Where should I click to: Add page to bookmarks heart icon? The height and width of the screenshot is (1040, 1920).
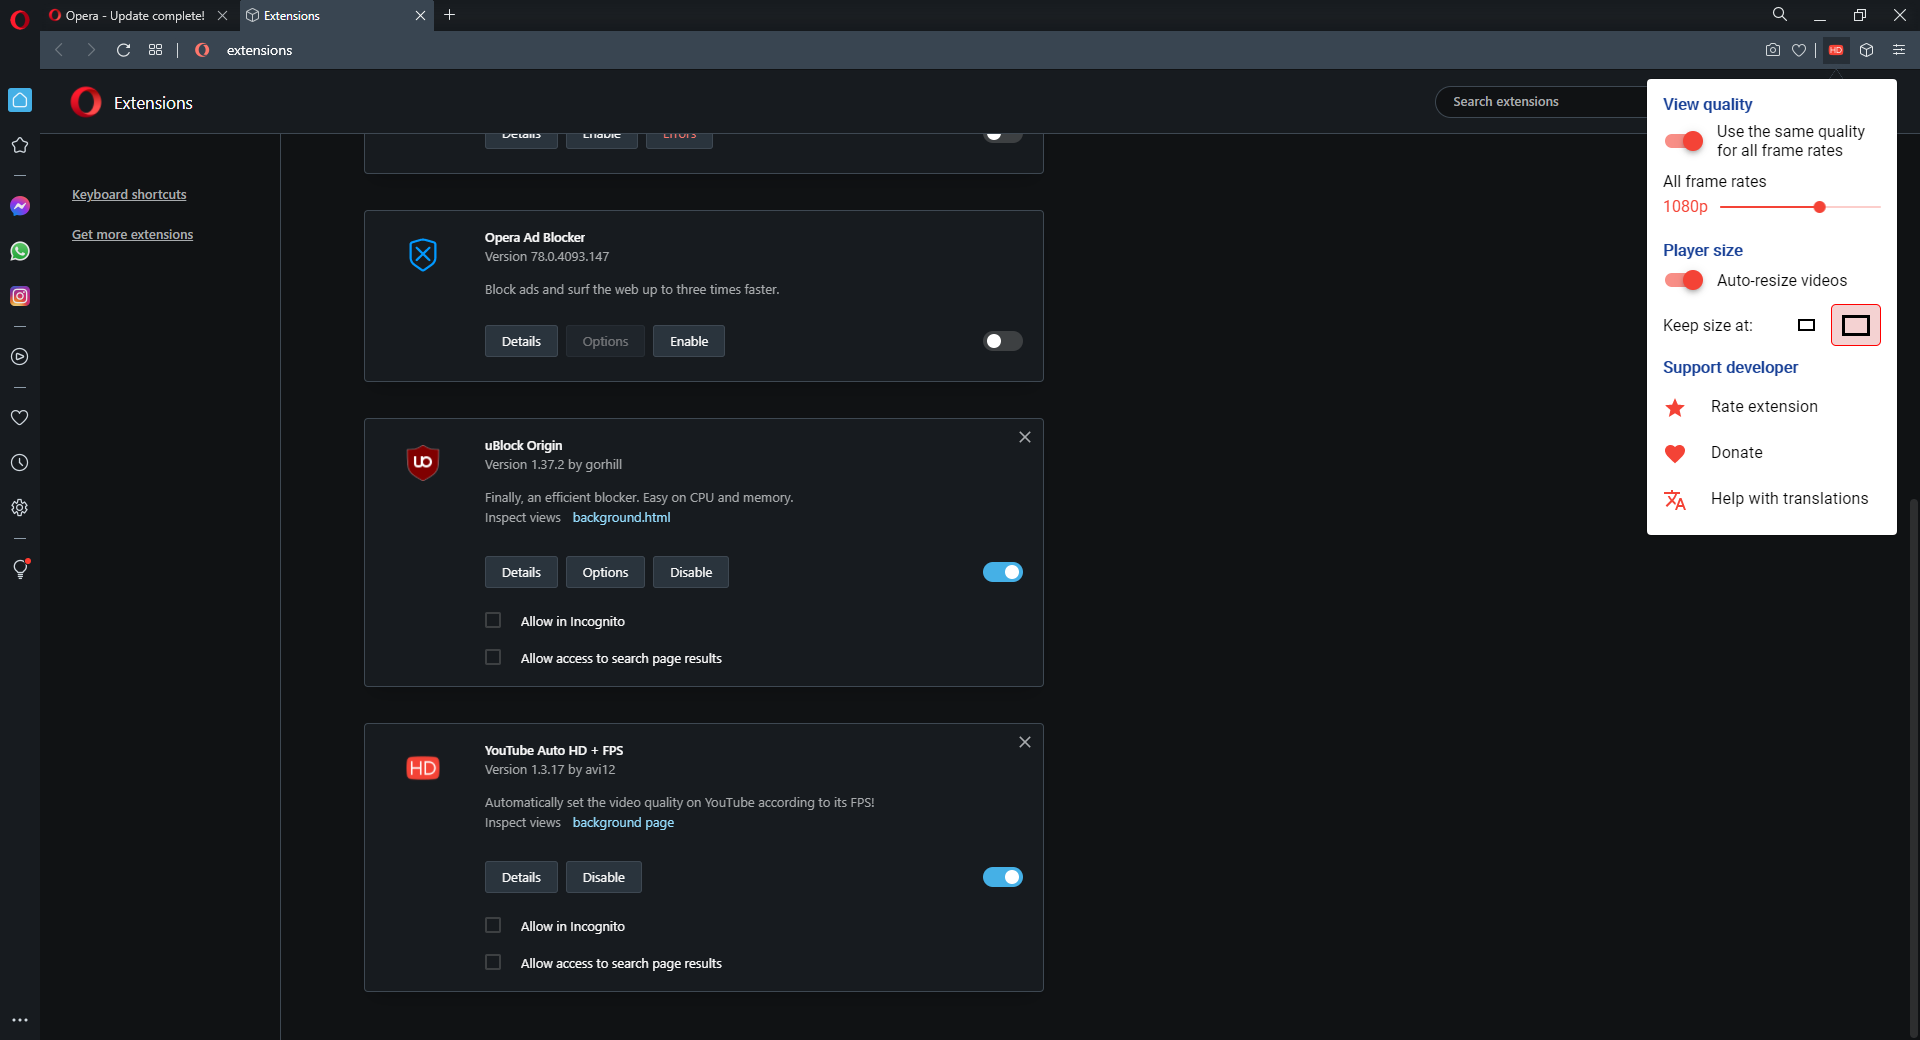1799,50
